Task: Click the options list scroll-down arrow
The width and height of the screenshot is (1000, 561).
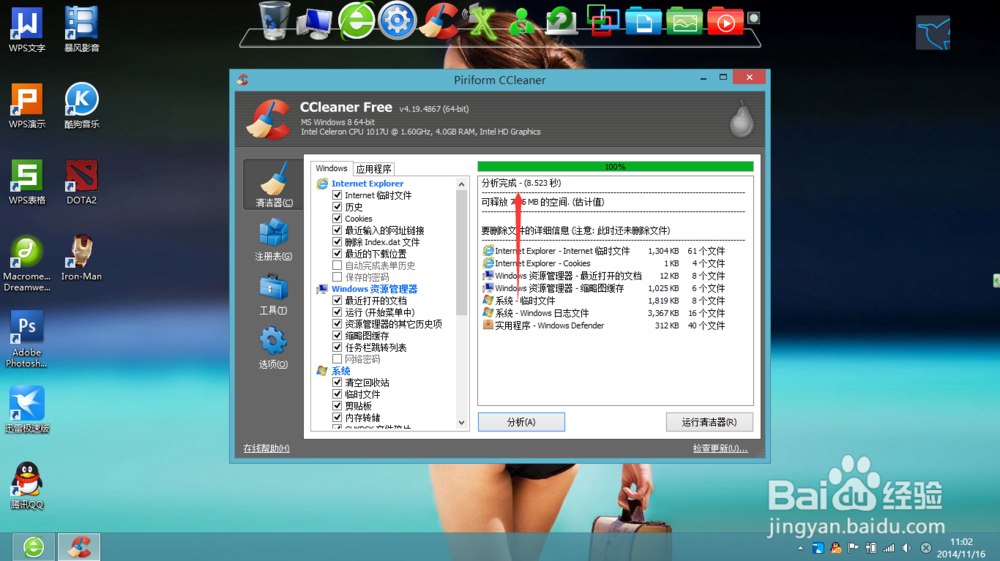Action: (462, 423)
